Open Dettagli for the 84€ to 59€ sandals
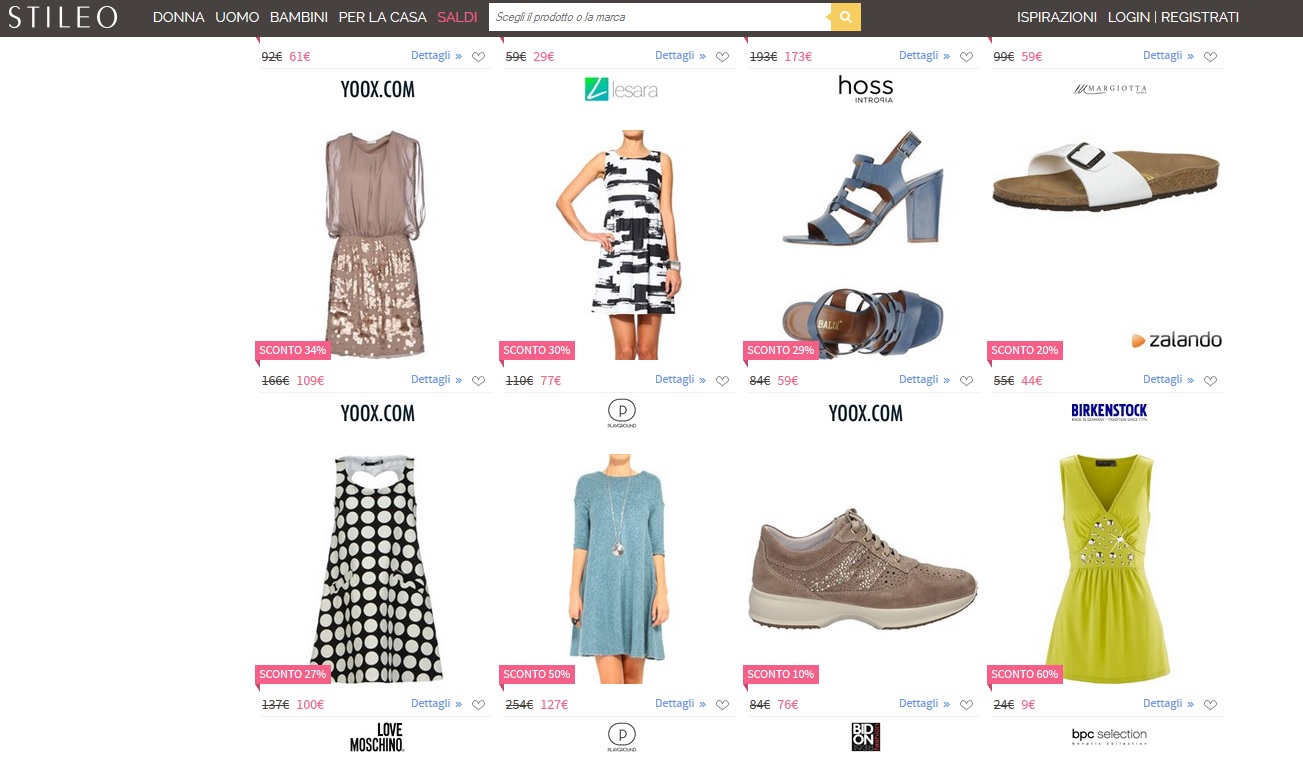Viewport: 1303px width, 761px height. pyautogui.click(x=924, y=380)
